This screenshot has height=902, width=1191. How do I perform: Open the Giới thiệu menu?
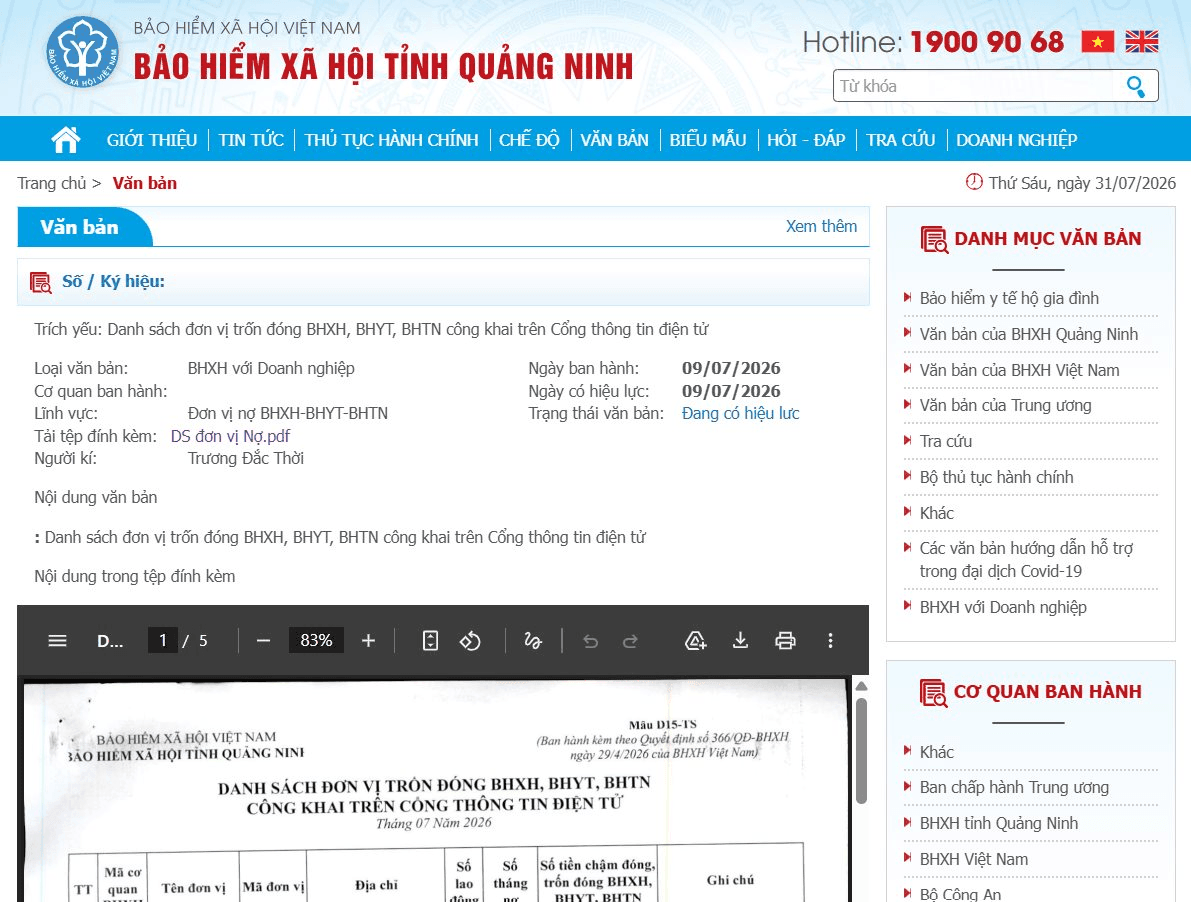pos(152,140)
